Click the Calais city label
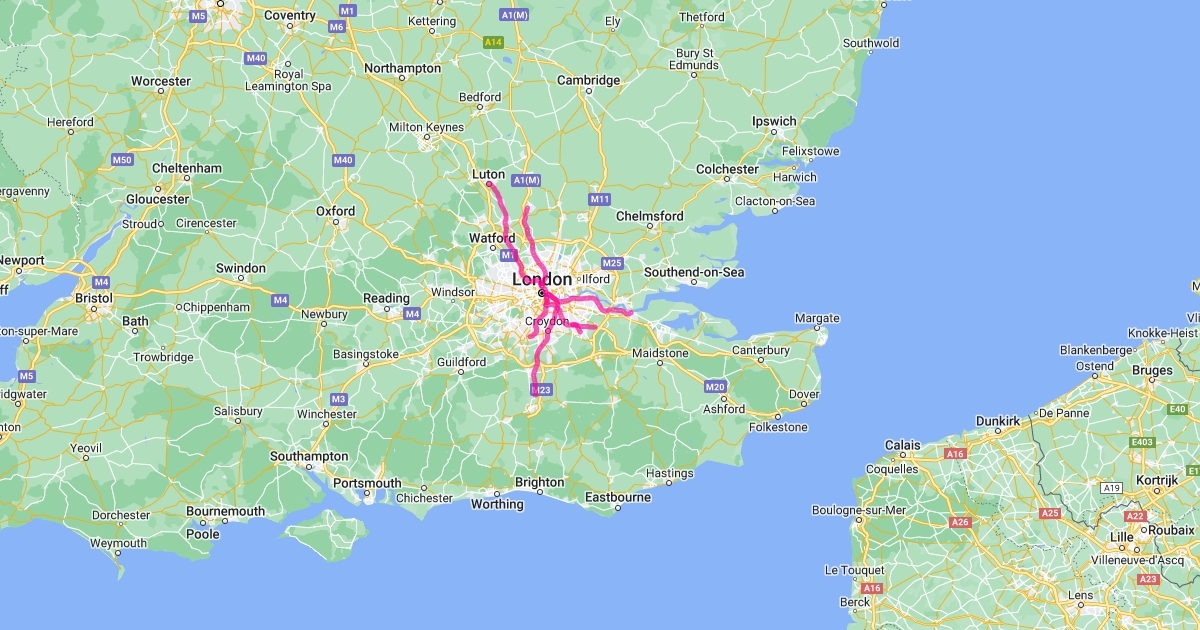 902,445
